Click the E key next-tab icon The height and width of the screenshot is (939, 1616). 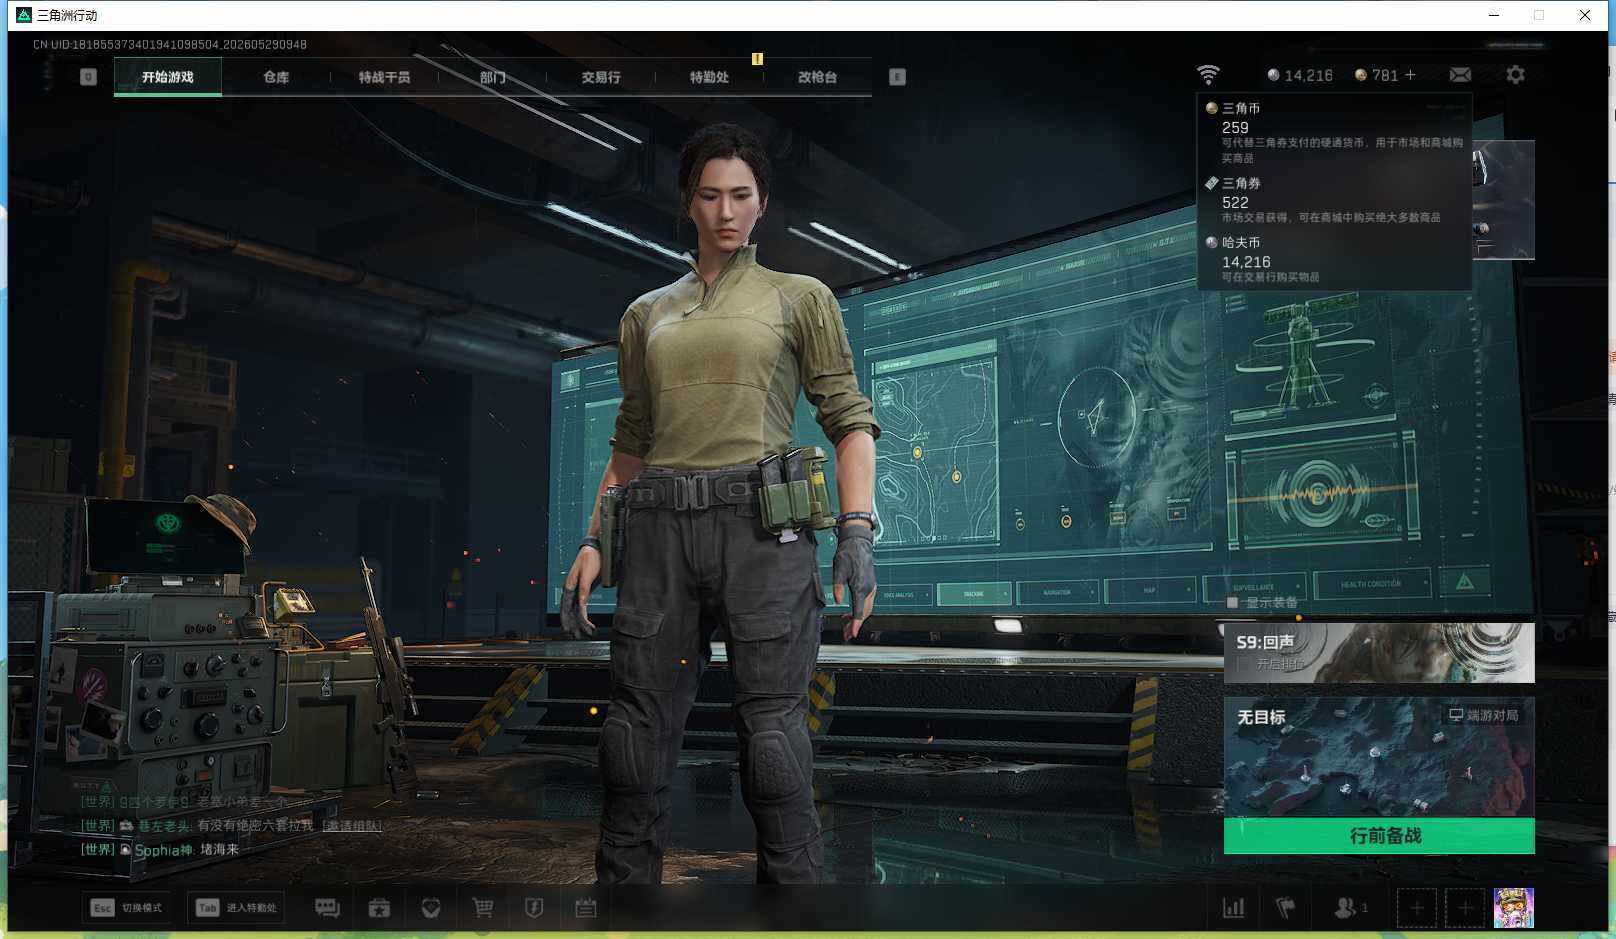tap(897, 77)
